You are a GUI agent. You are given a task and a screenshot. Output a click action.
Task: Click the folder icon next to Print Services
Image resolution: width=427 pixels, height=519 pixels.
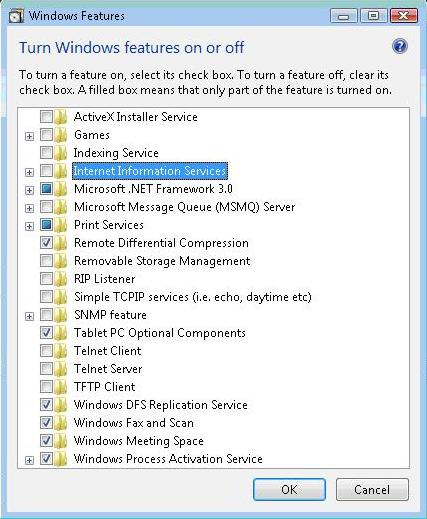(61, 225)
